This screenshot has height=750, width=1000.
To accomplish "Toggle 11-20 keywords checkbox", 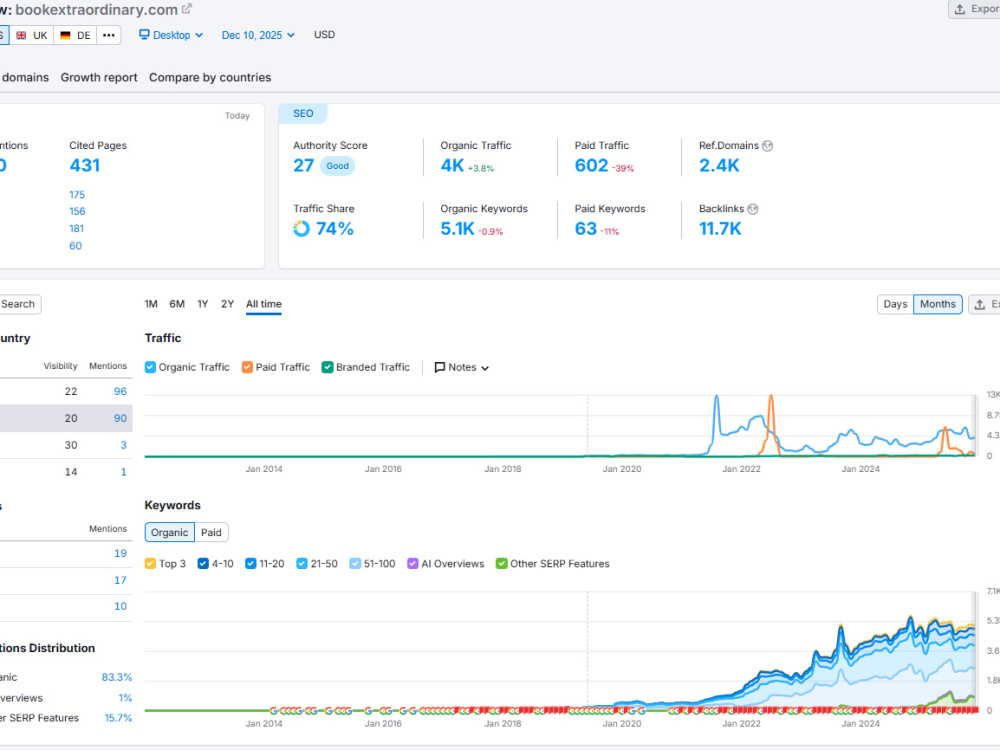I will point(251,564).
